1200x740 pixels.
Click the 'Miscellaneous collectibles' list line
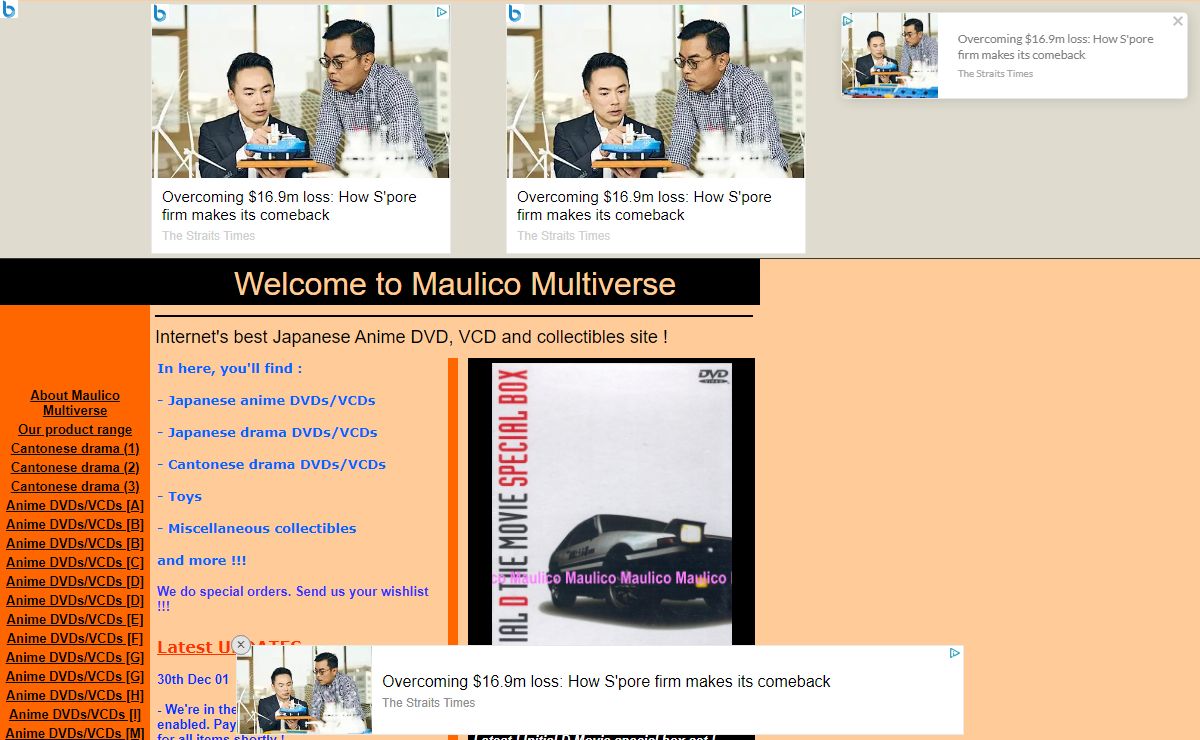coord(256,528)
